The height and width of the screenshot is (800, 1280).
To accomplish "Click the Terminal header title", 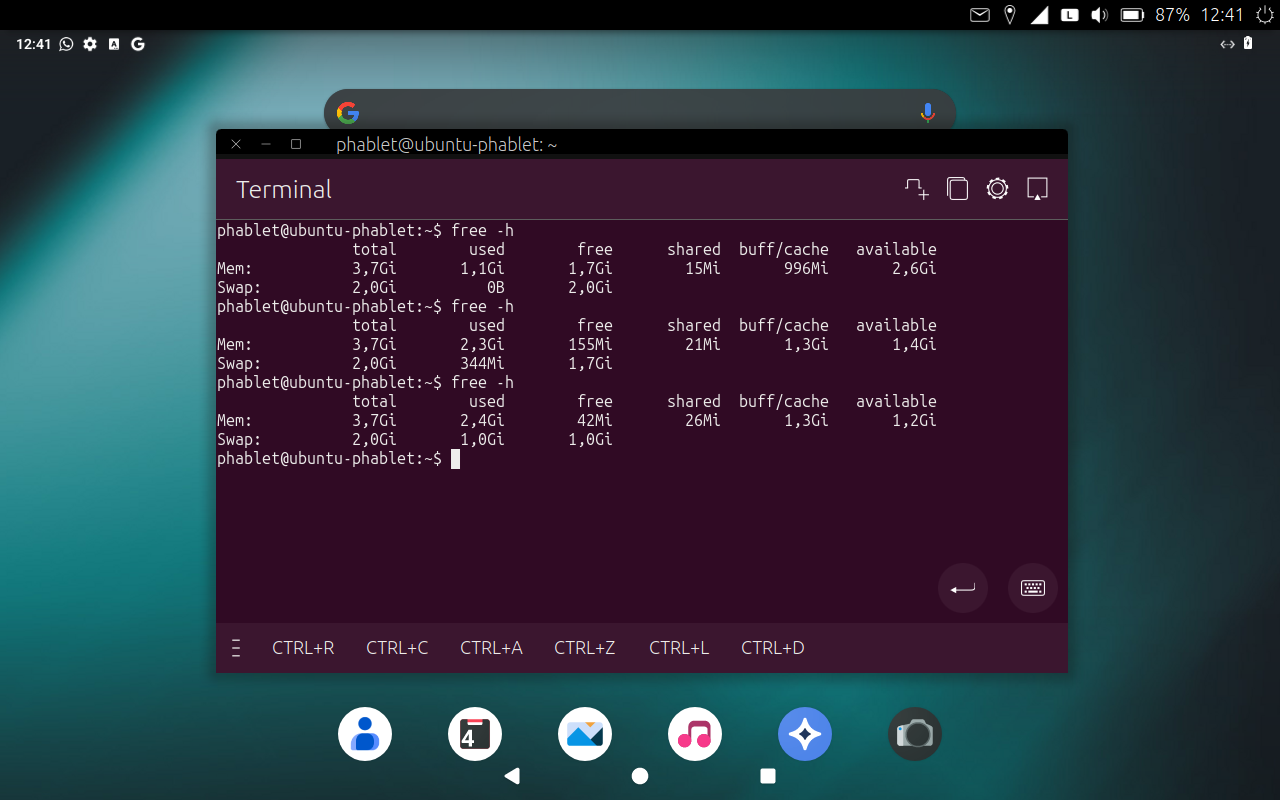I will [284, 189].
